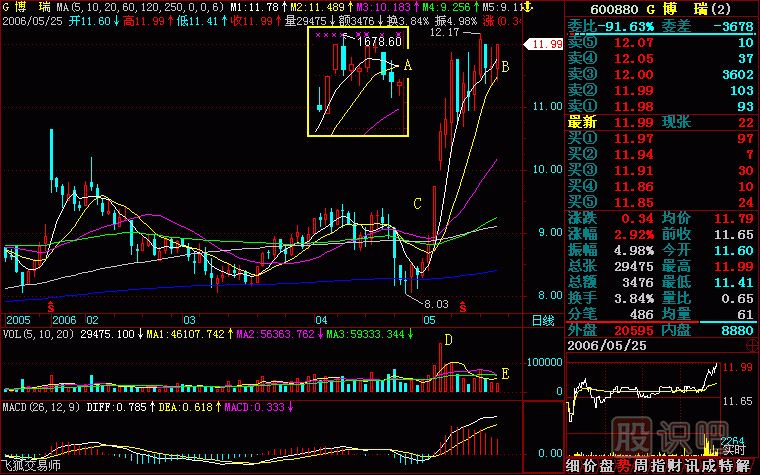Click the magenta down arrow after MACD value
Screen dimensions: 760x475
tap(290, 406)
